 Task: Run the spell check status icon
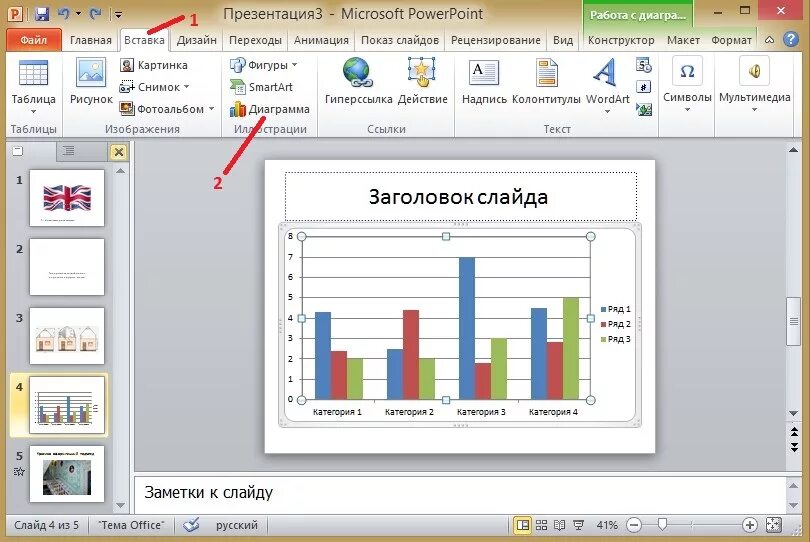(x=191, y=525)
